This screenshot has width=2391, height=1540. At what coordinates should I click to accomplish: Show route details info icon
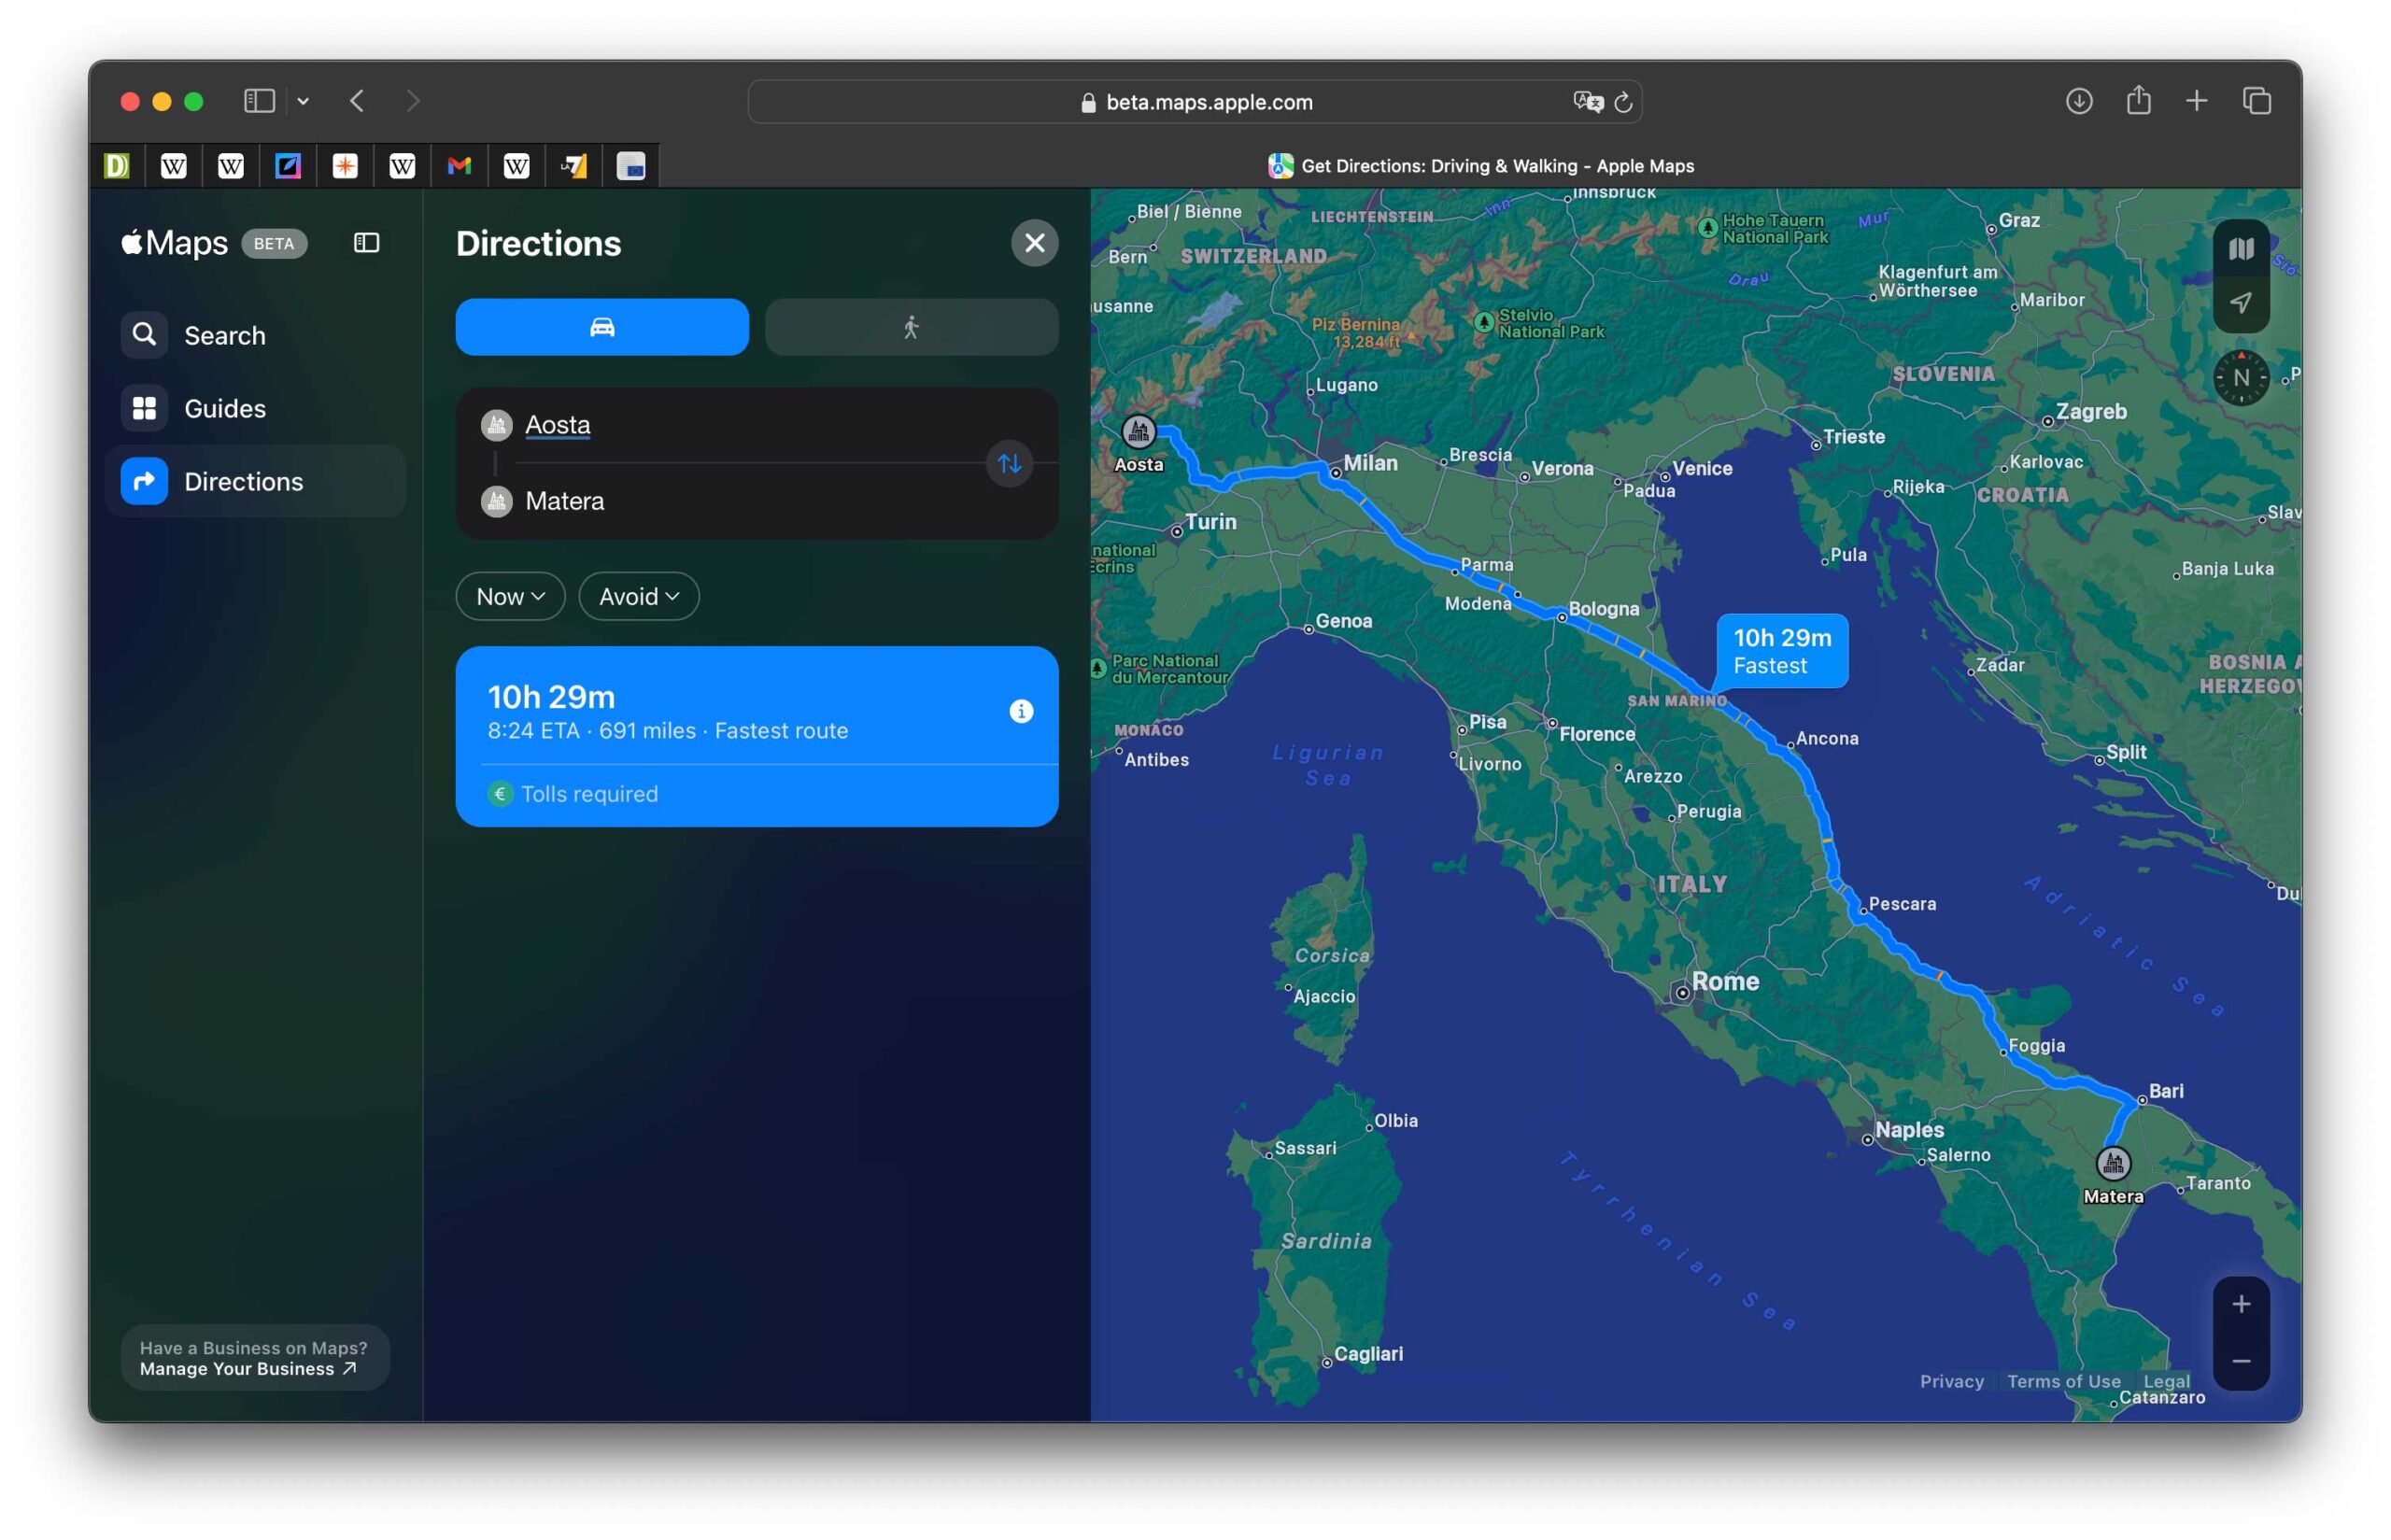click(1021, 711)
